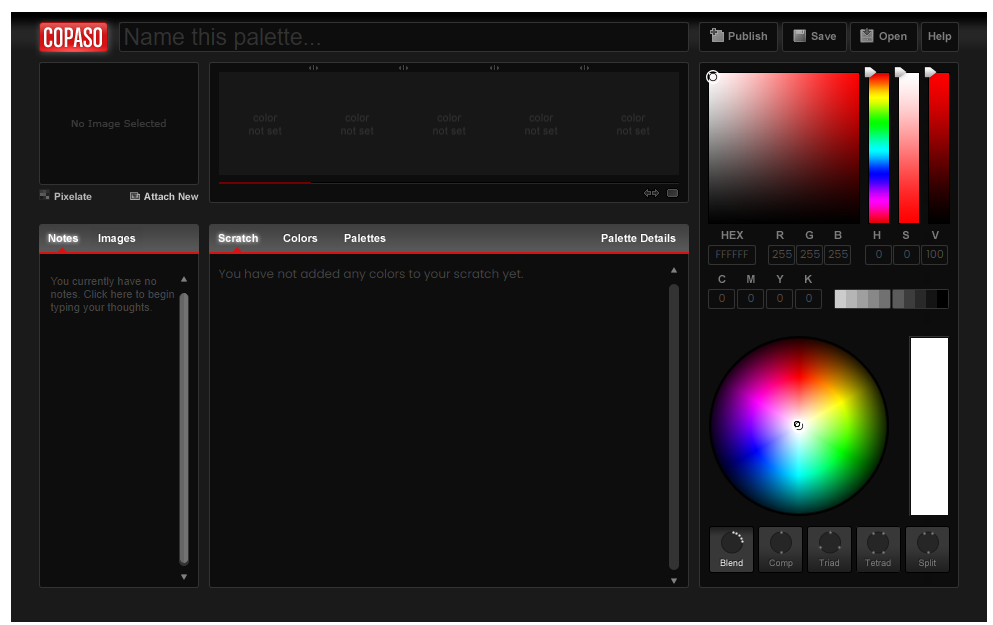Select the Scratch tab
The width and height of the screenshot is (993, 625).
point(238,238)
